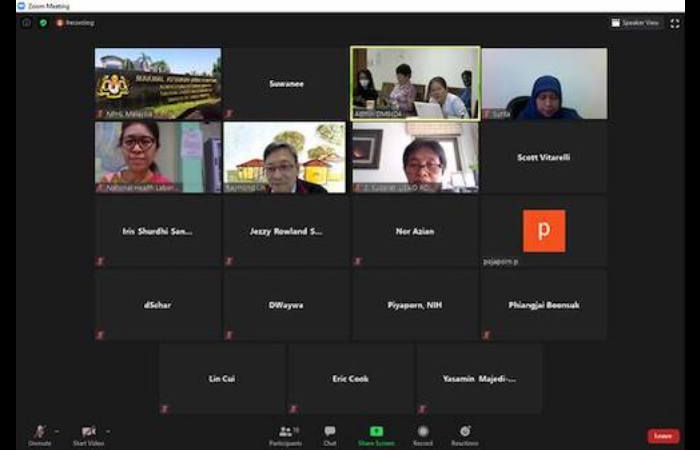
Task: Select the Phiangjai Boonsak tile
Action: (x=544, y=305)
